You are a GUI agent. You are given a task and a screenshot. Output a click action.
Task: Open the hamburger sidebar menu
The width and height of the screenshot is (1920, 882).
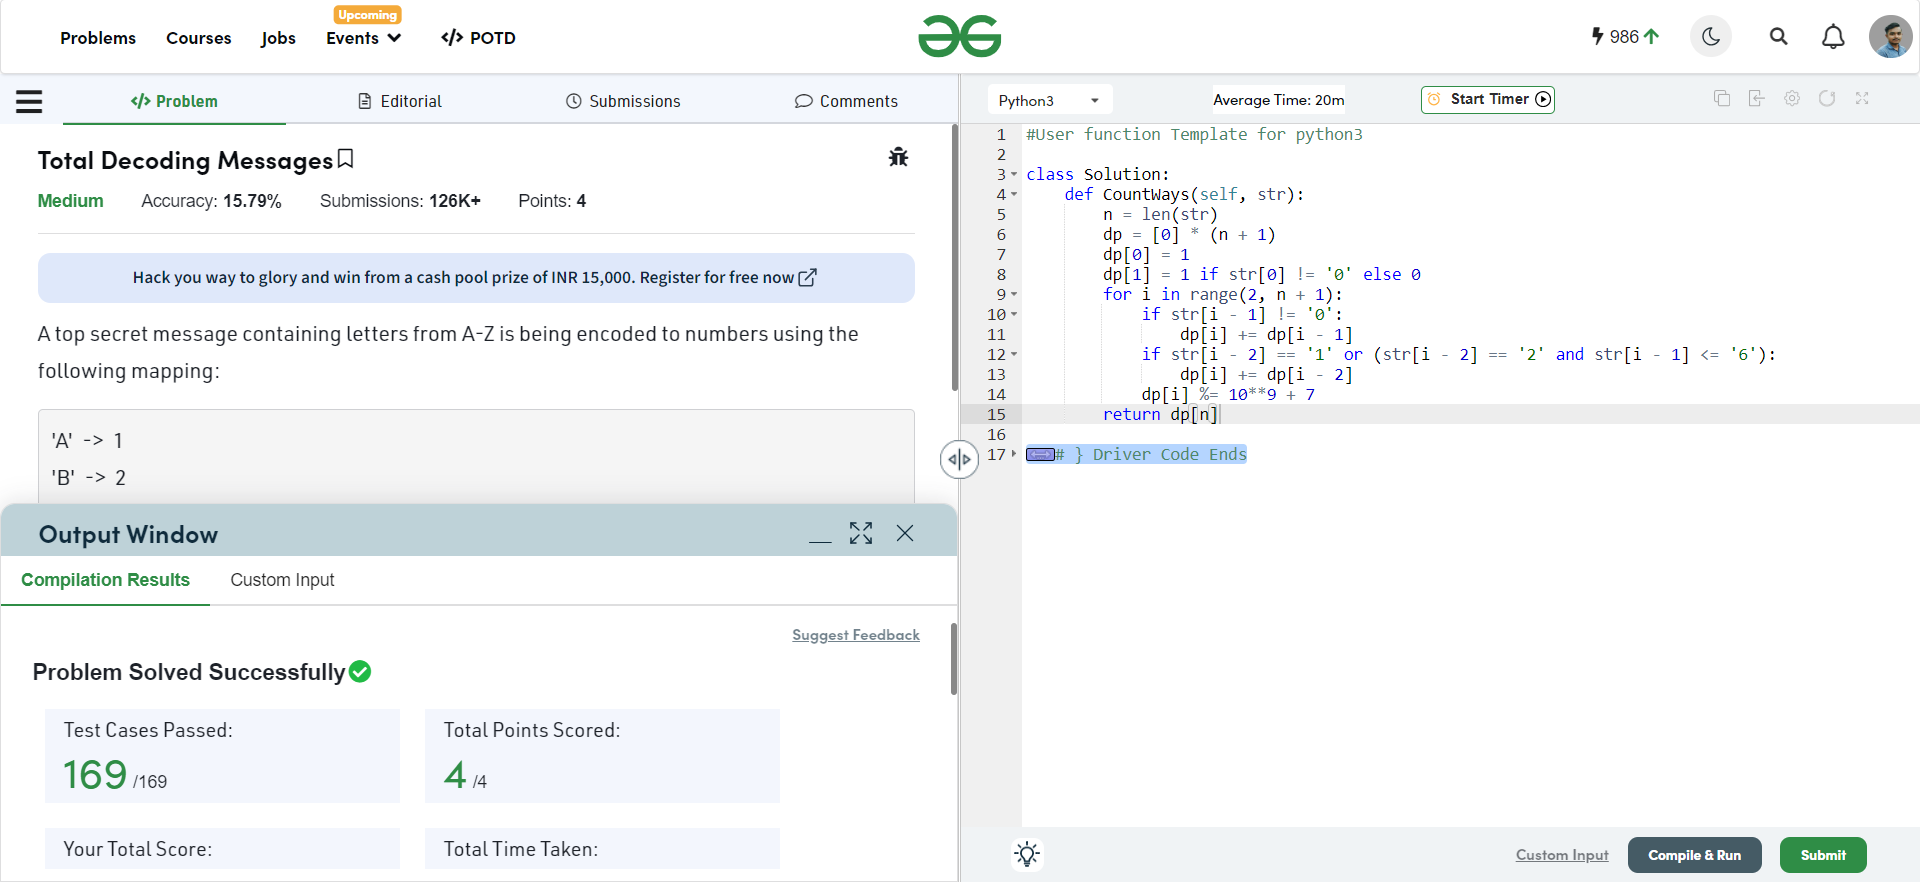coord(29,101)
